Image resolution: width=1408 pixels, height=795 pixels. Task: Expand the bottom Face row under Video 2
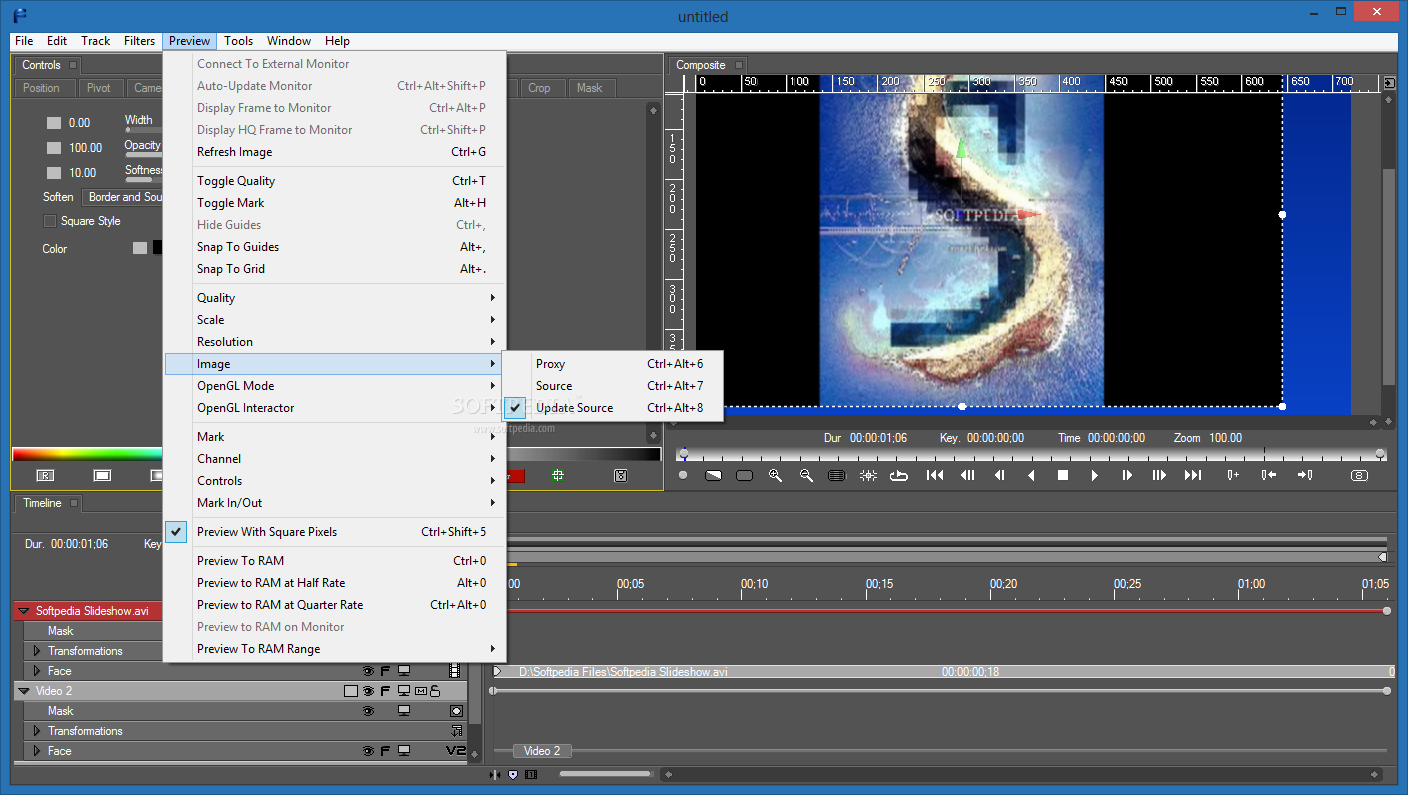click(x=38, y=751)
